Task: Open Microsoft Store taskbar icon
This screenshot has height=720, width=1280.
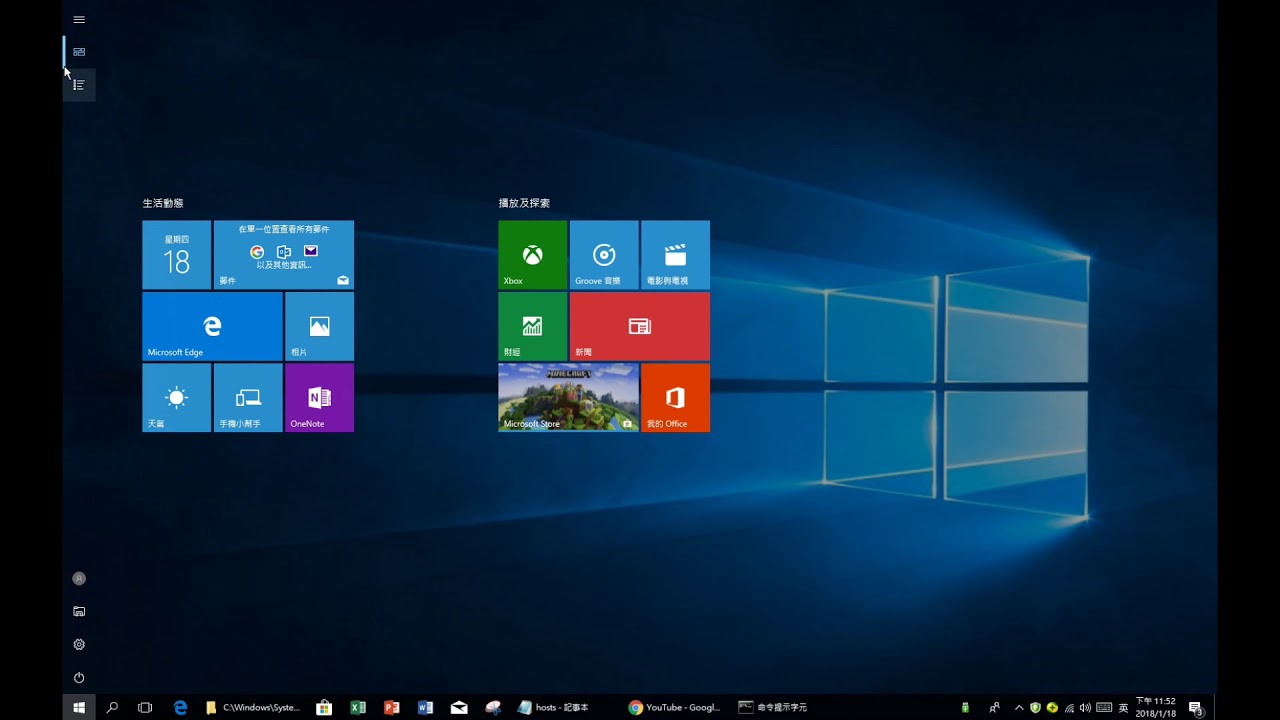Action: click(324, 707)
